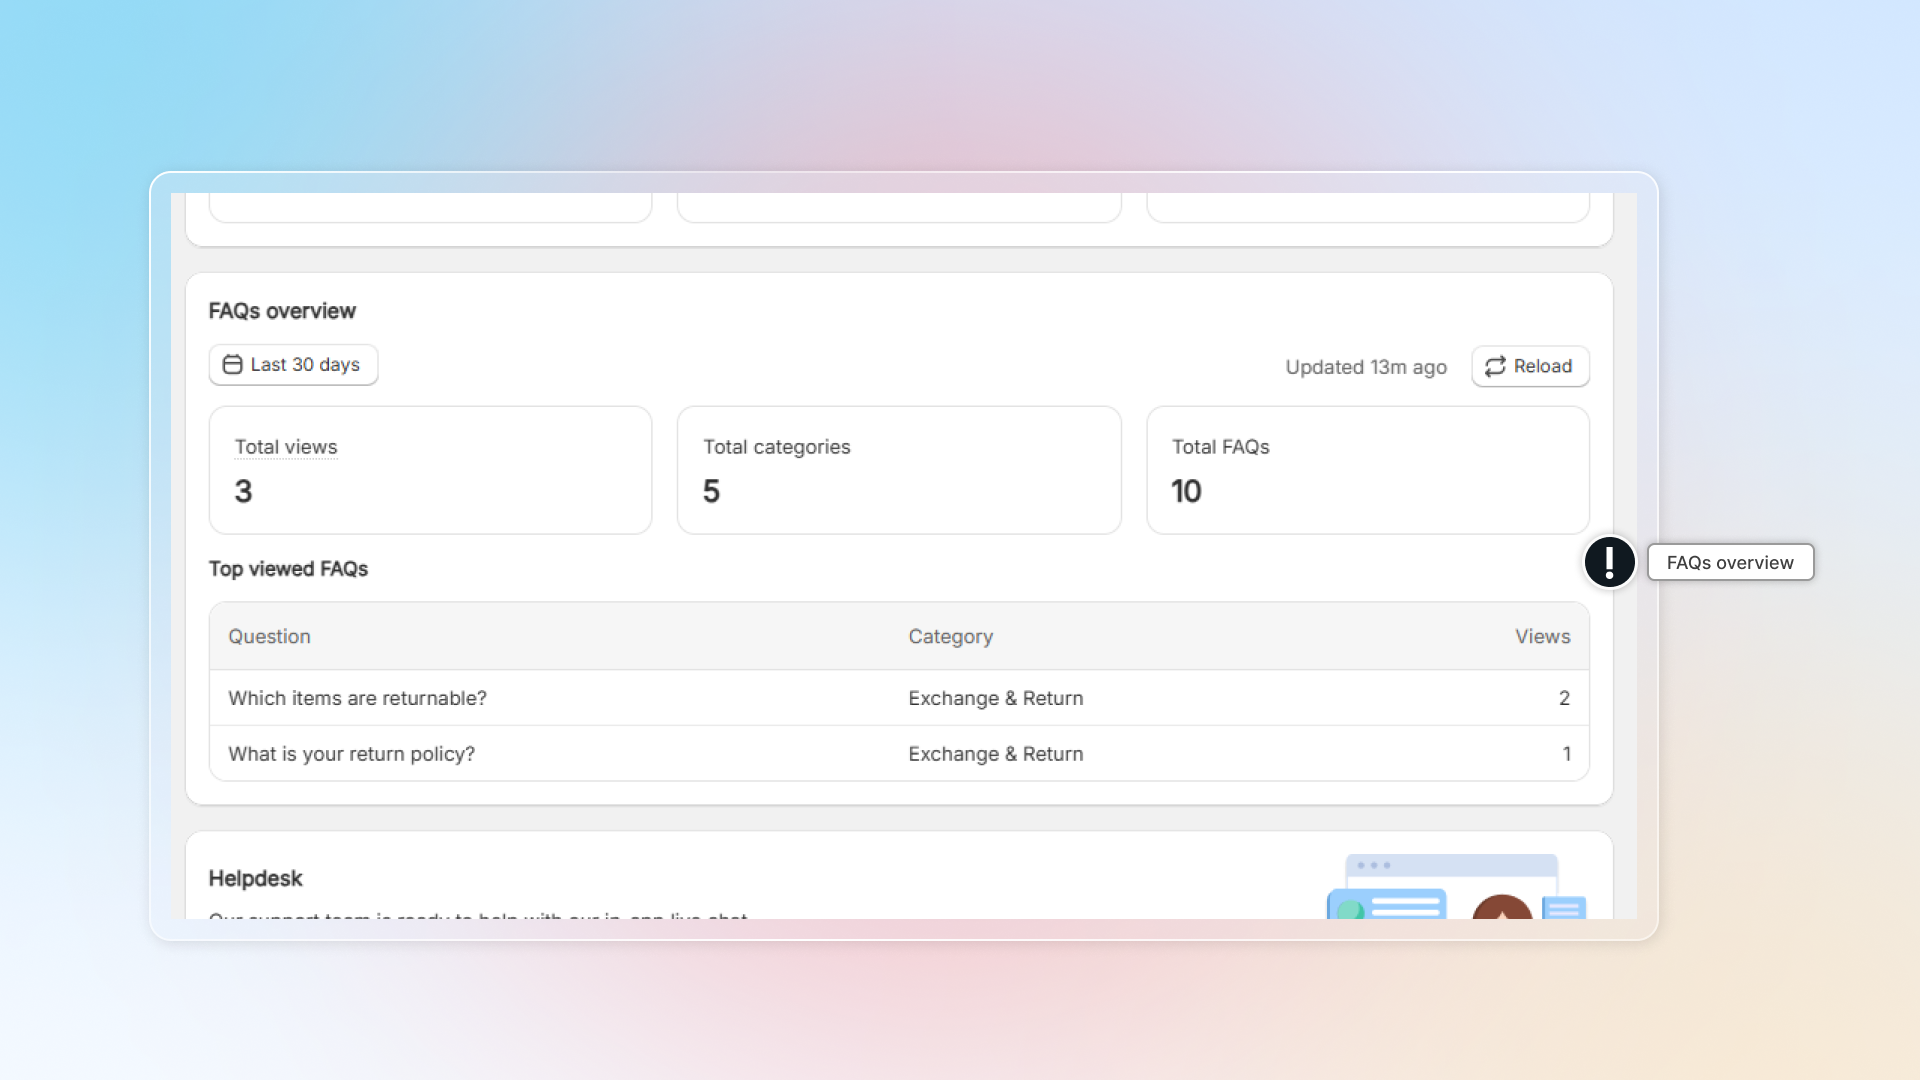Viewport: 1920px width, 1080px height.
Task: Click Exchange & Return in first row
Action: click(x=995, y=698)
